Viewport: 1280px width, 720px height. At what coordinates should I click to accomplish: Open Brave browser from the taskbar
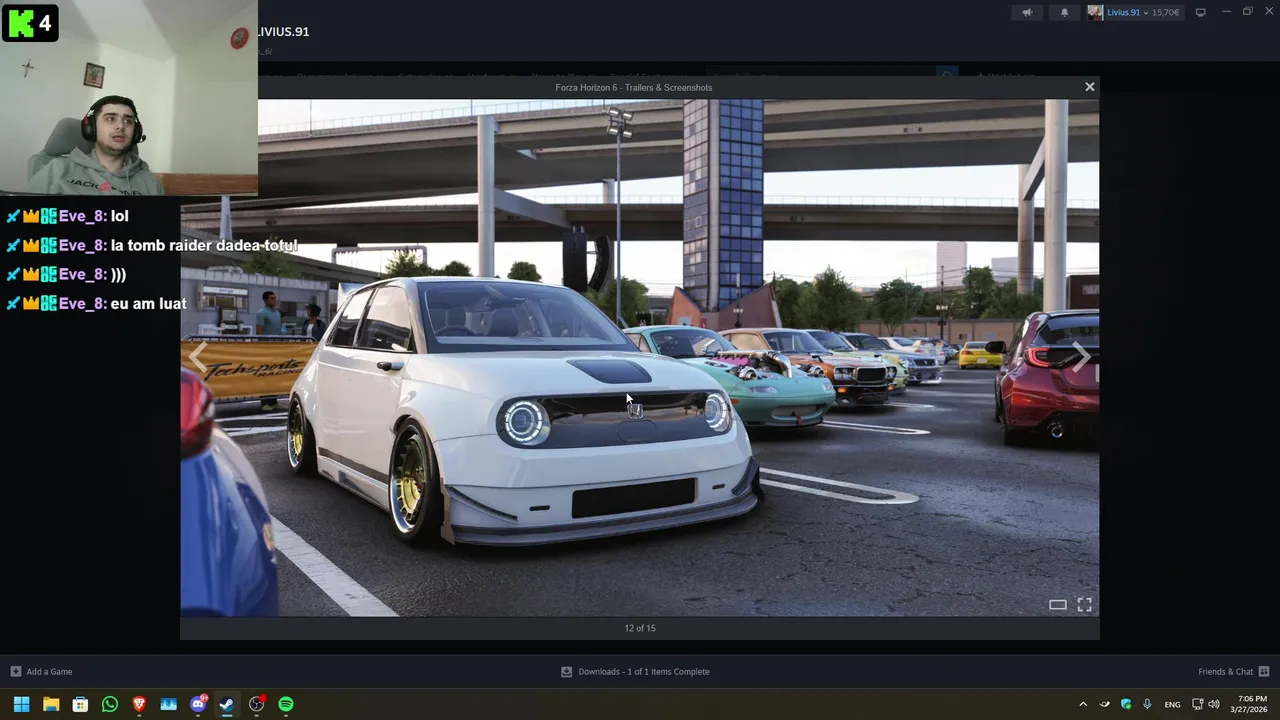(x=139, y=704)
